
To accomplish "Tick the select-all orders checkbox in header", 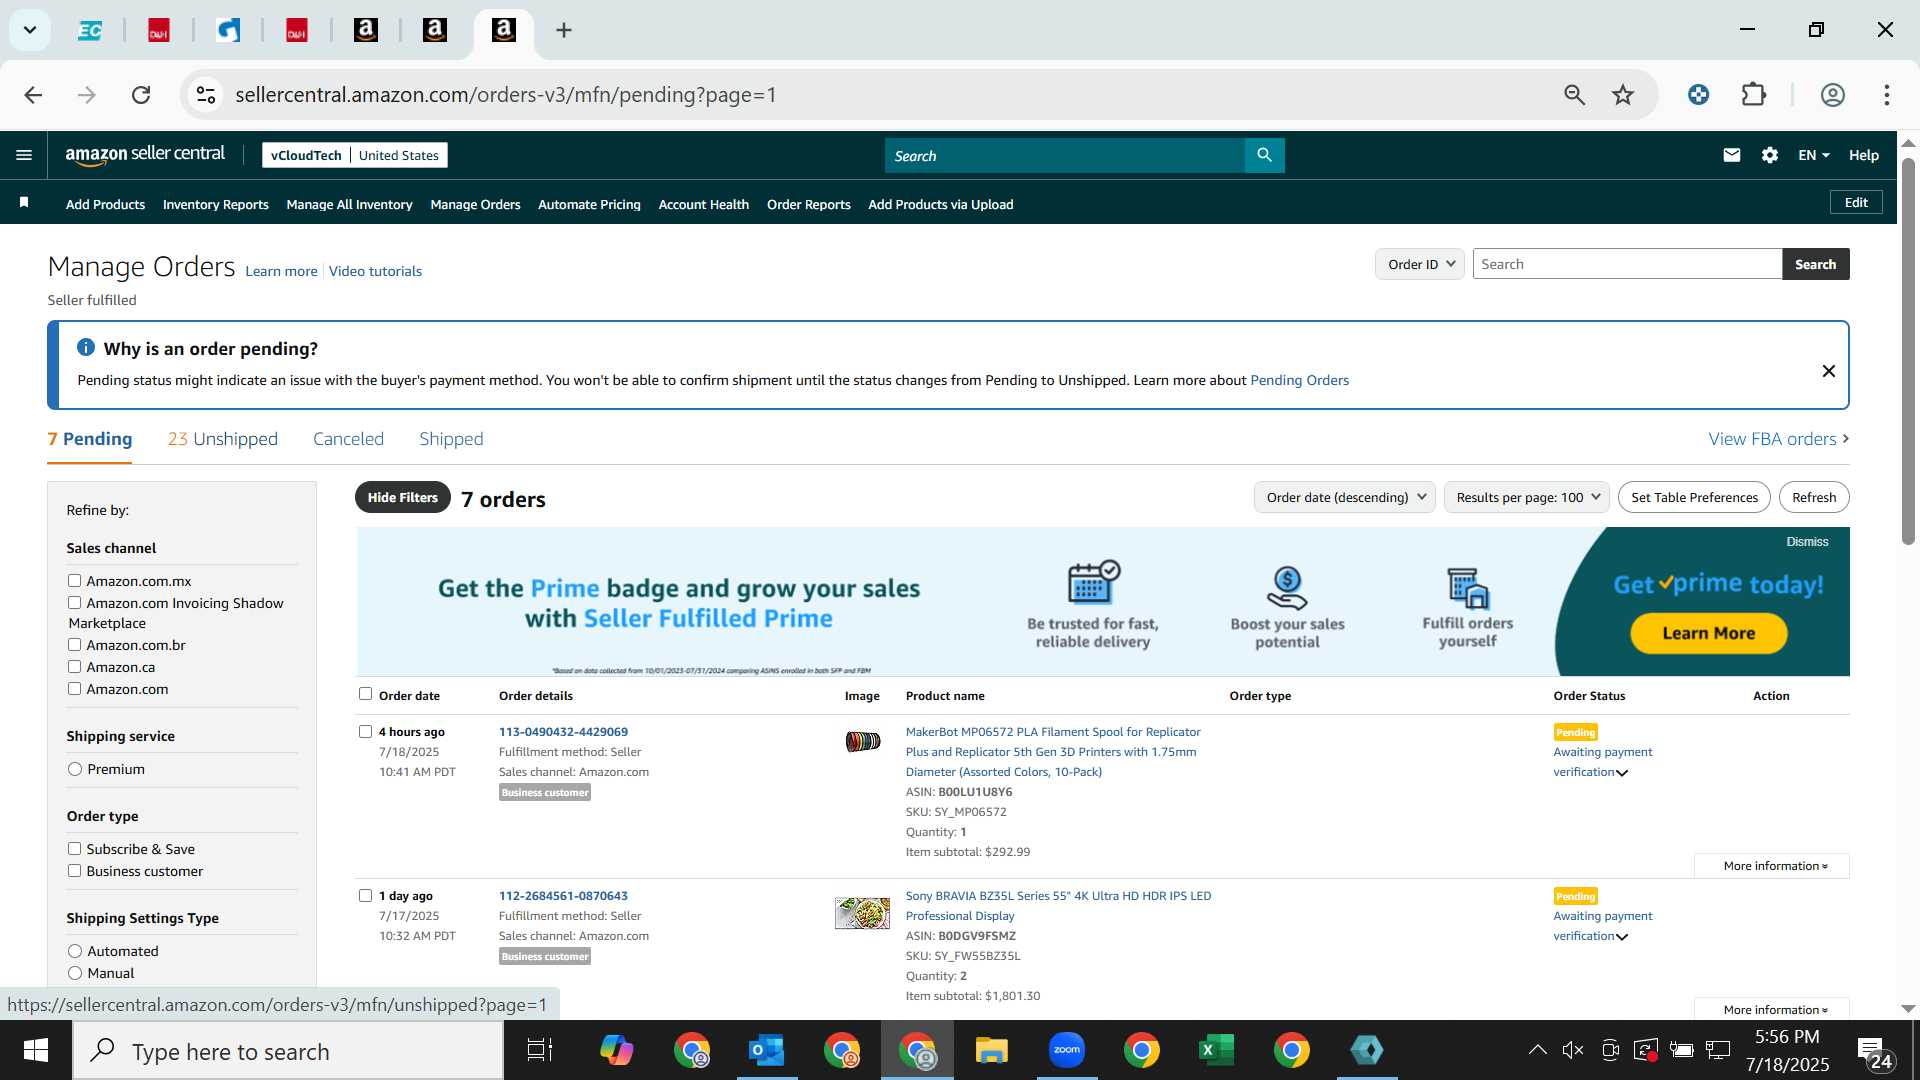I will [x=365, y=694].
